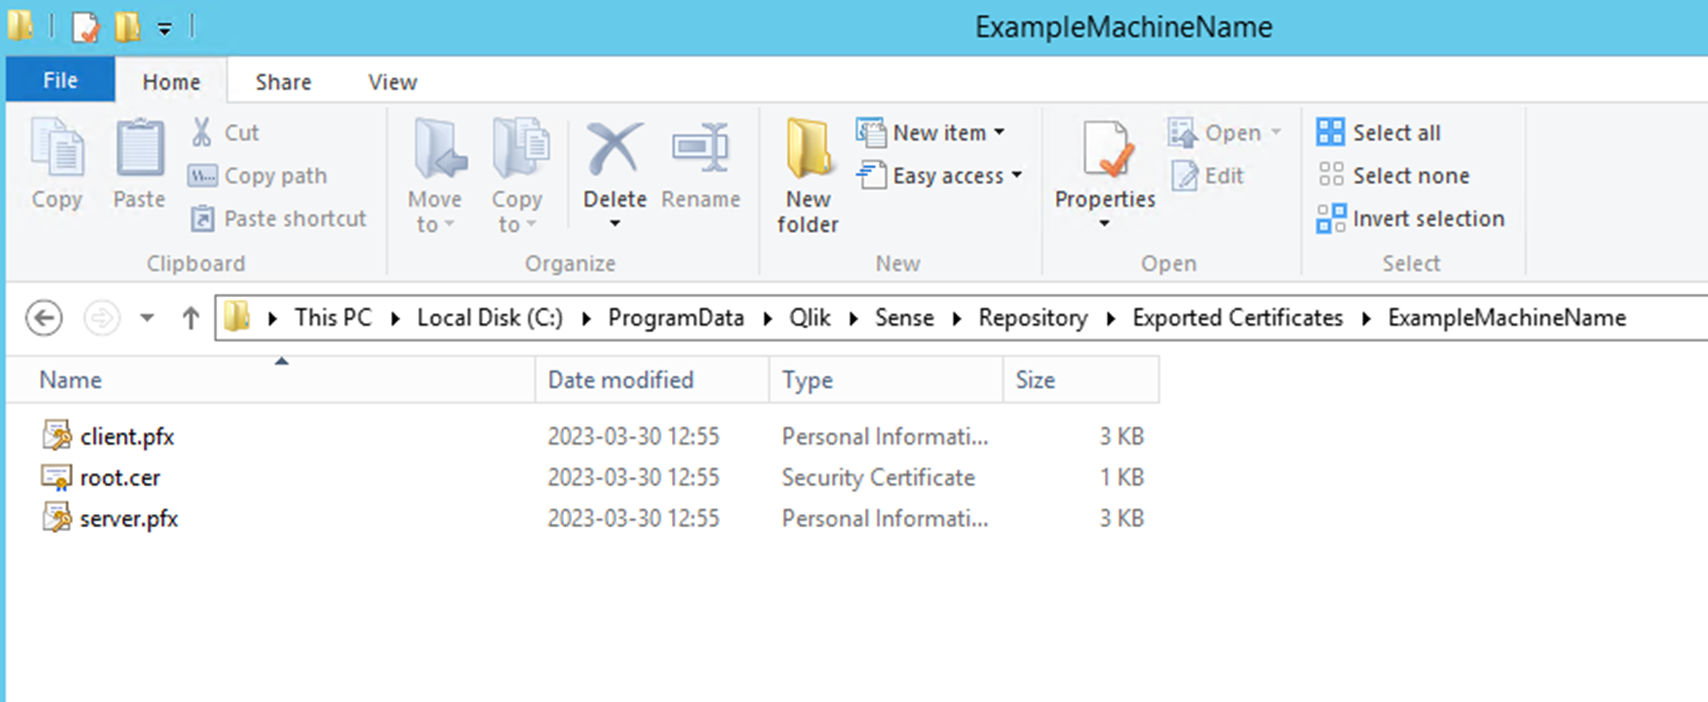Create a New folder
Image resolution: width=1708 pixels, height=702 pixels.
coord(808,177)
